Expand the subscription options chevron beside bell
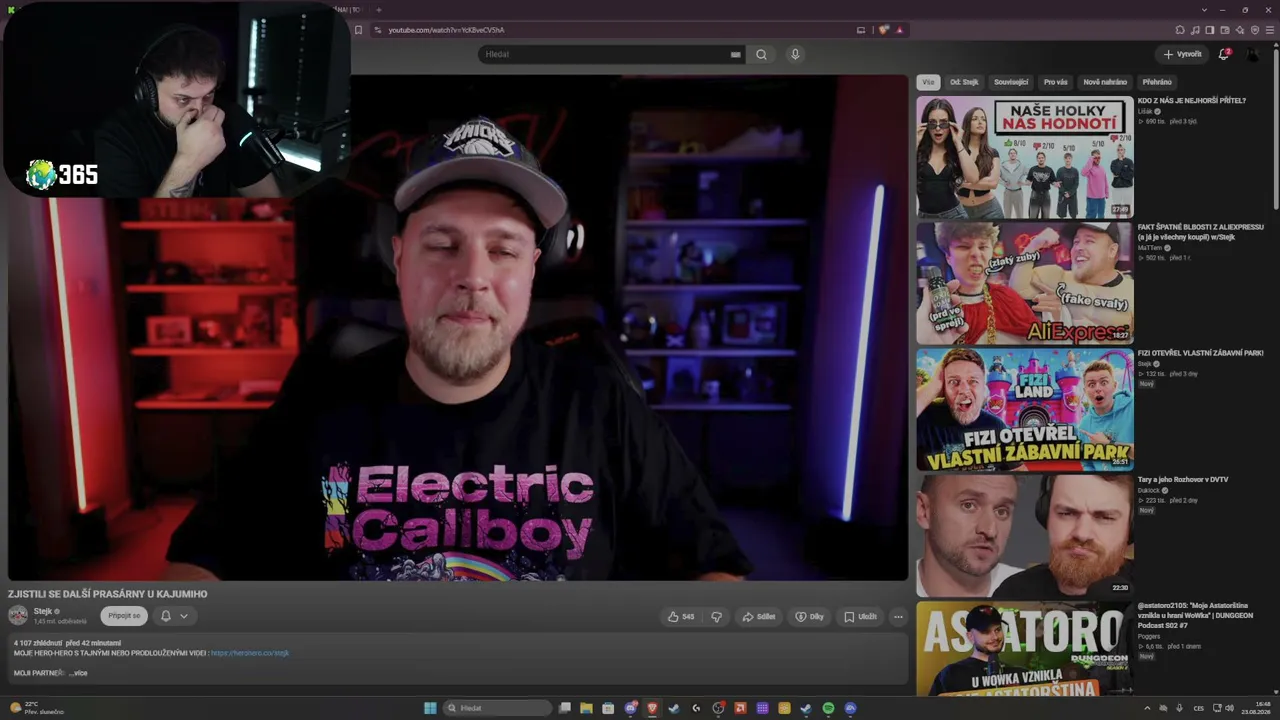1280x720 pixels. [x=184, y=616]
